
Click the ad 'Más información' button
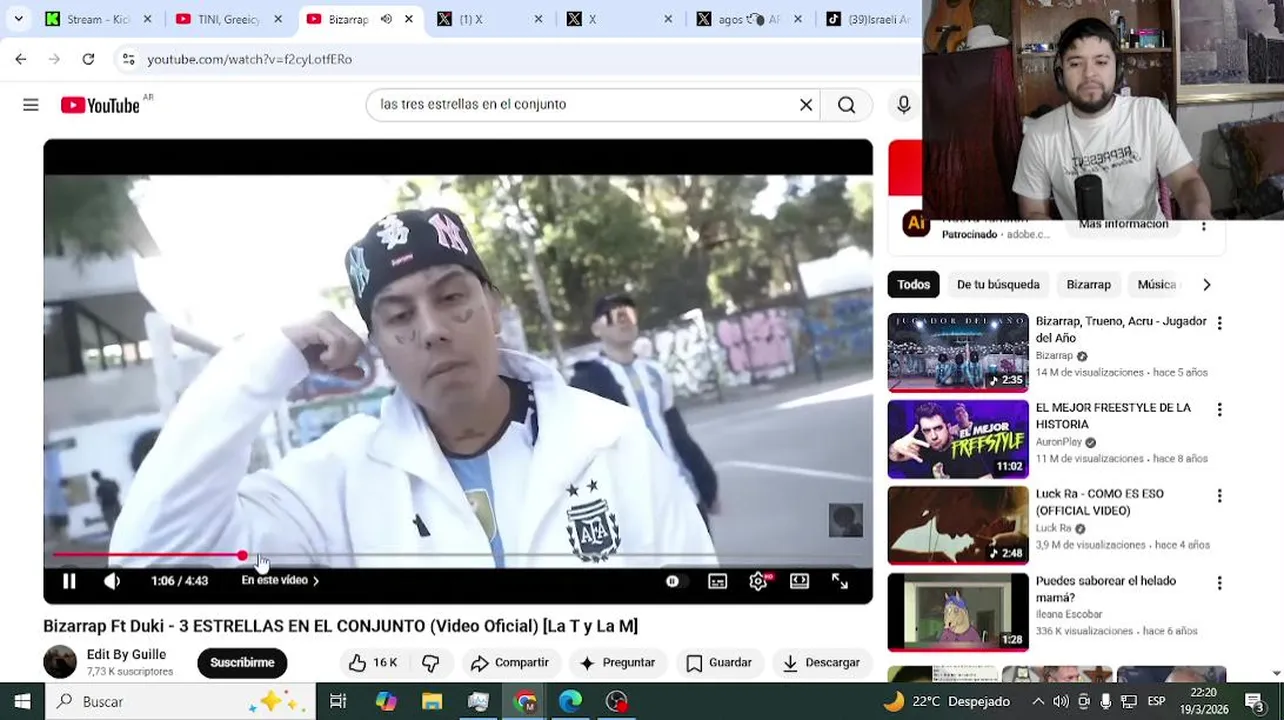[1123, 224]
